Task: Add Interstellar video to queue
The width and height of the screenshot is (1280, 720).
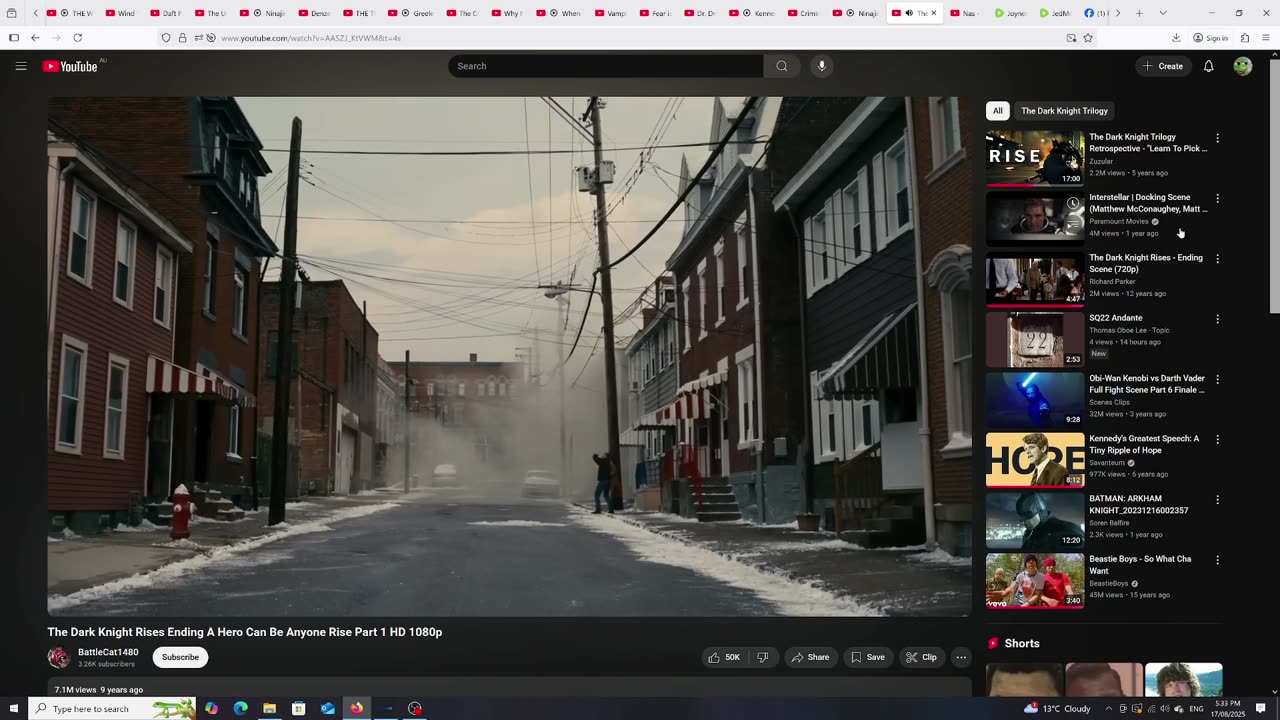Action: pyautogui.click(x=1073, y=225)
